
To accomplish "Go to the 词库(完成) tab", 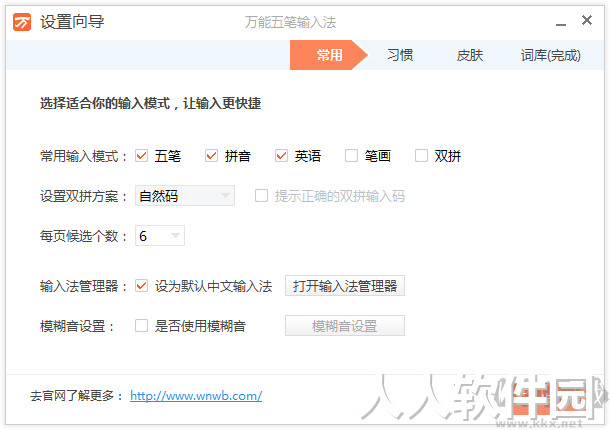I will click(x=550, y=55).
